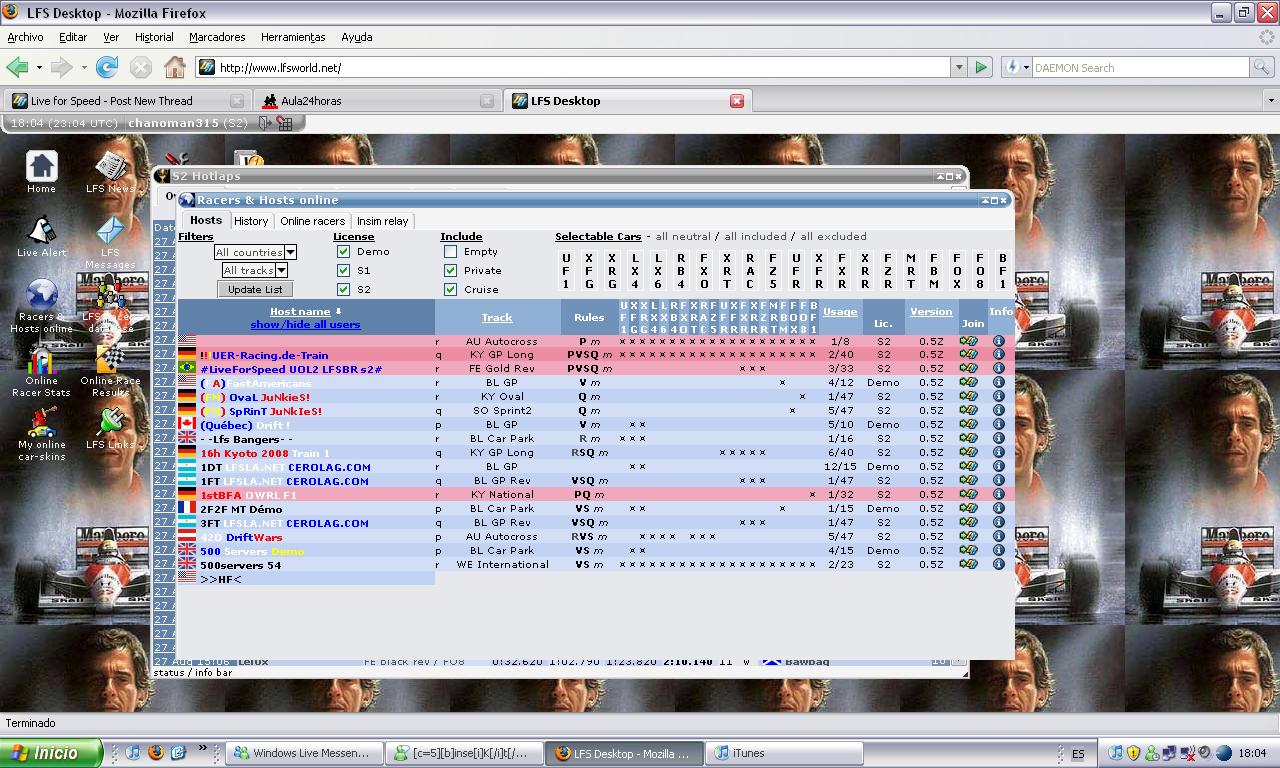Open the LFS News desktop icon

(110, 166)
